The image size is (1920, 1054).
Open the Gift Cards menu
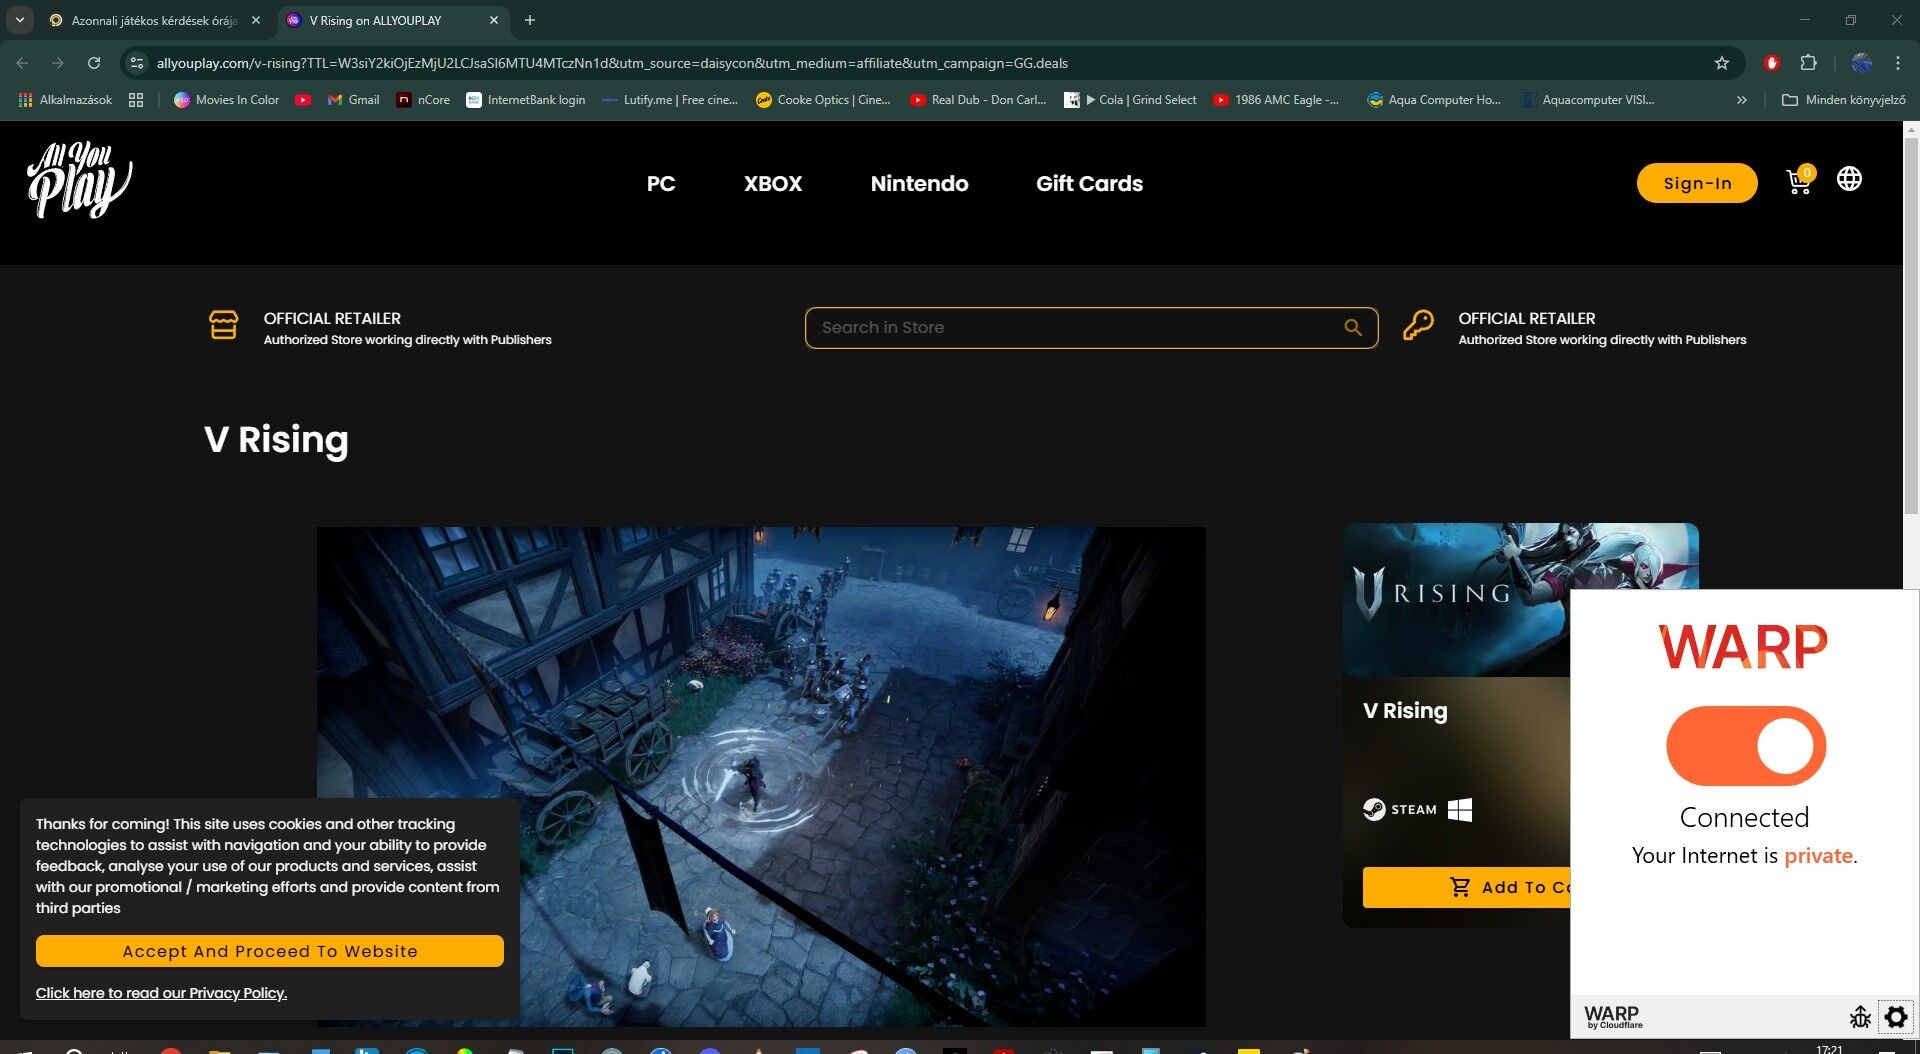(1089, 183)
